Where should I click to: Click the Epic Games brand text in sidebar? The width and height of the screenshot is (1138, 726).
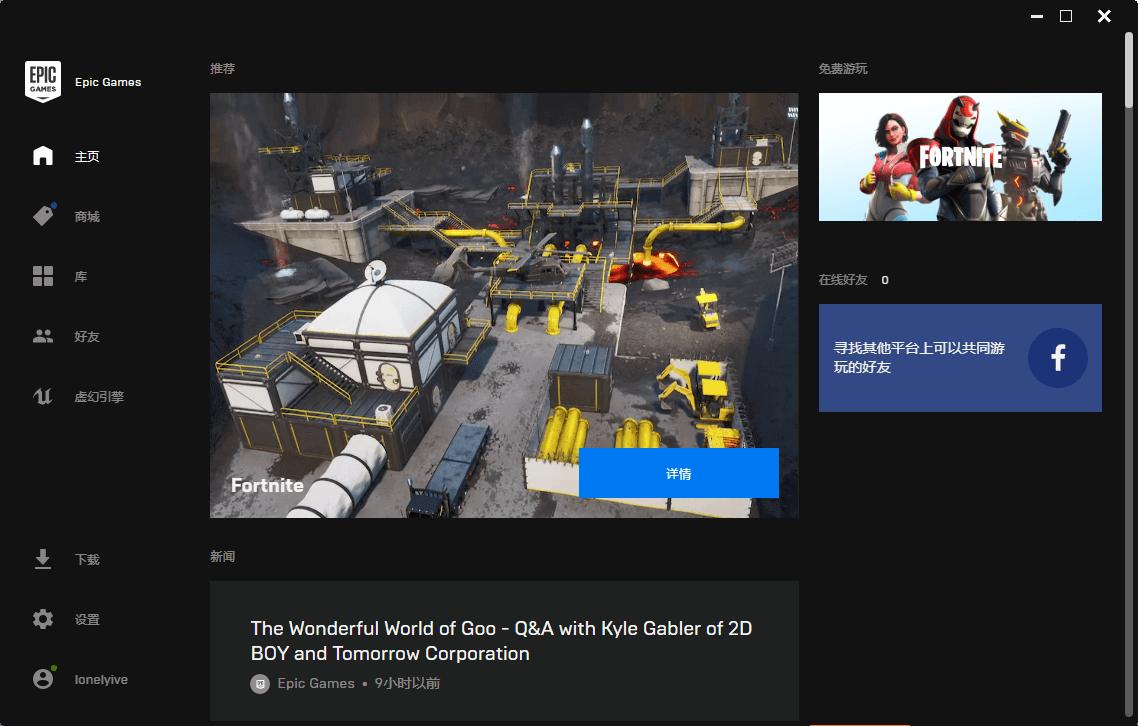108,82
